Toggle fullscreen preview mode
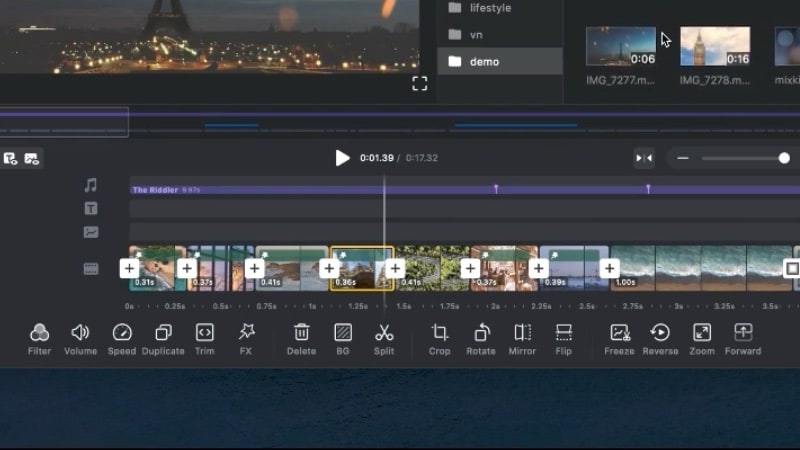Screen dimensions: 800x450 [420, 83]
